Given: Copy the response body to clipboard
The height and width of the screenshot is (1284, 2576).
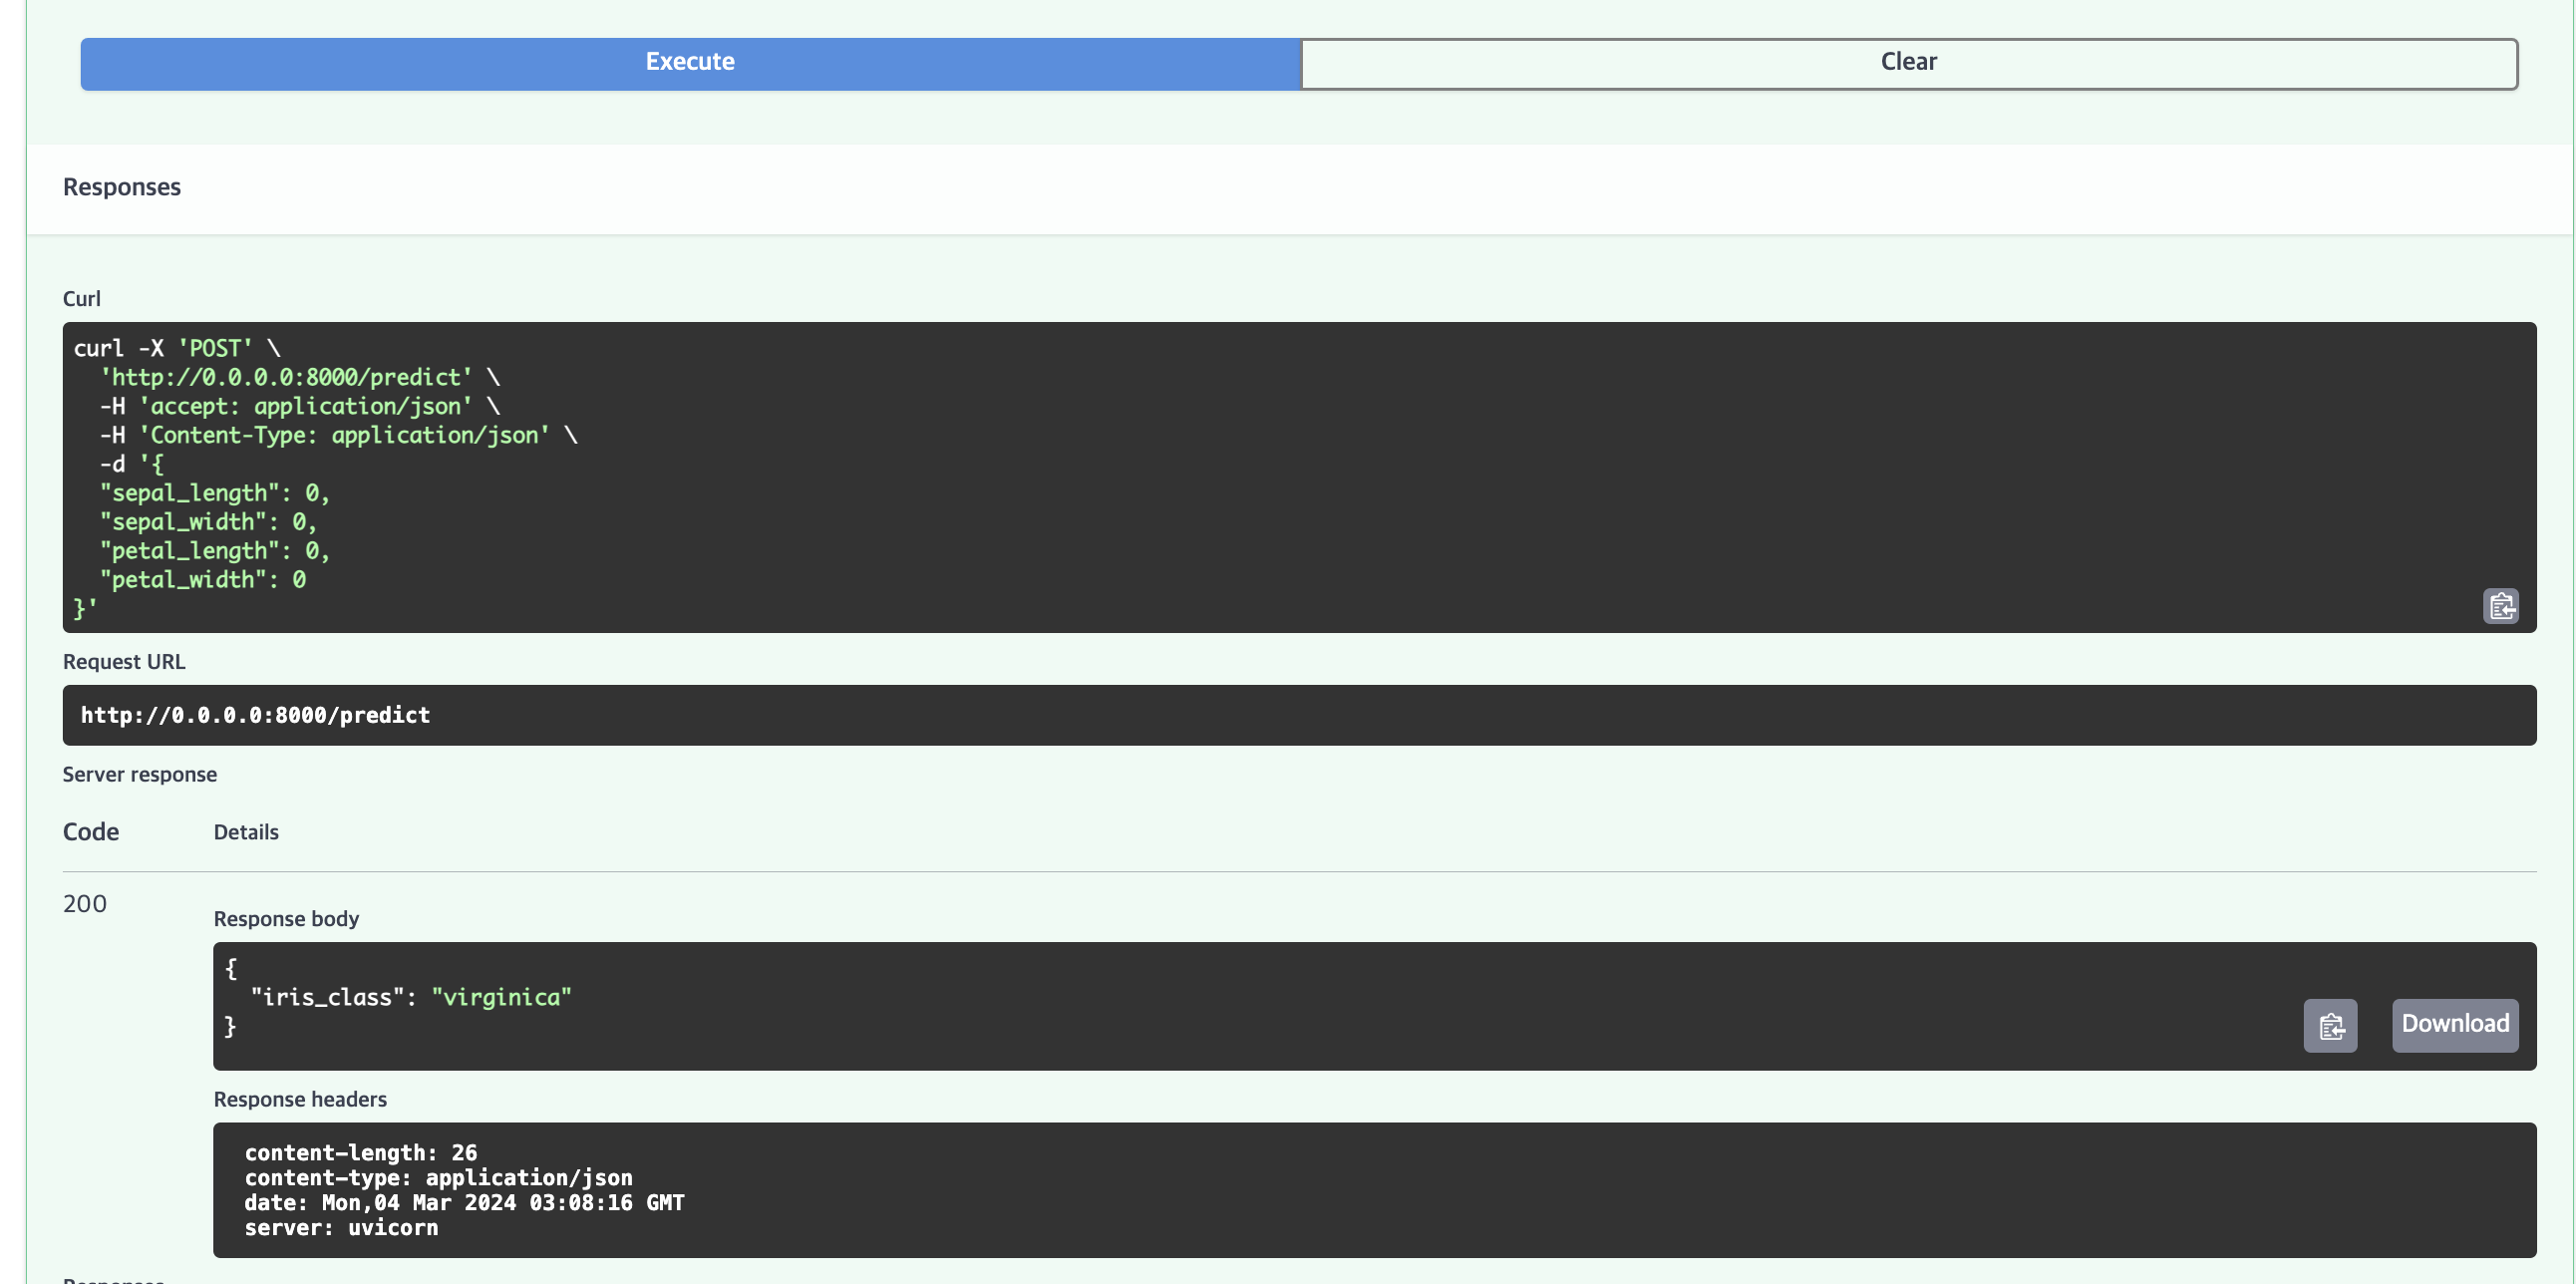Looking at the screenshot, I should (x=2329, y=1025).
